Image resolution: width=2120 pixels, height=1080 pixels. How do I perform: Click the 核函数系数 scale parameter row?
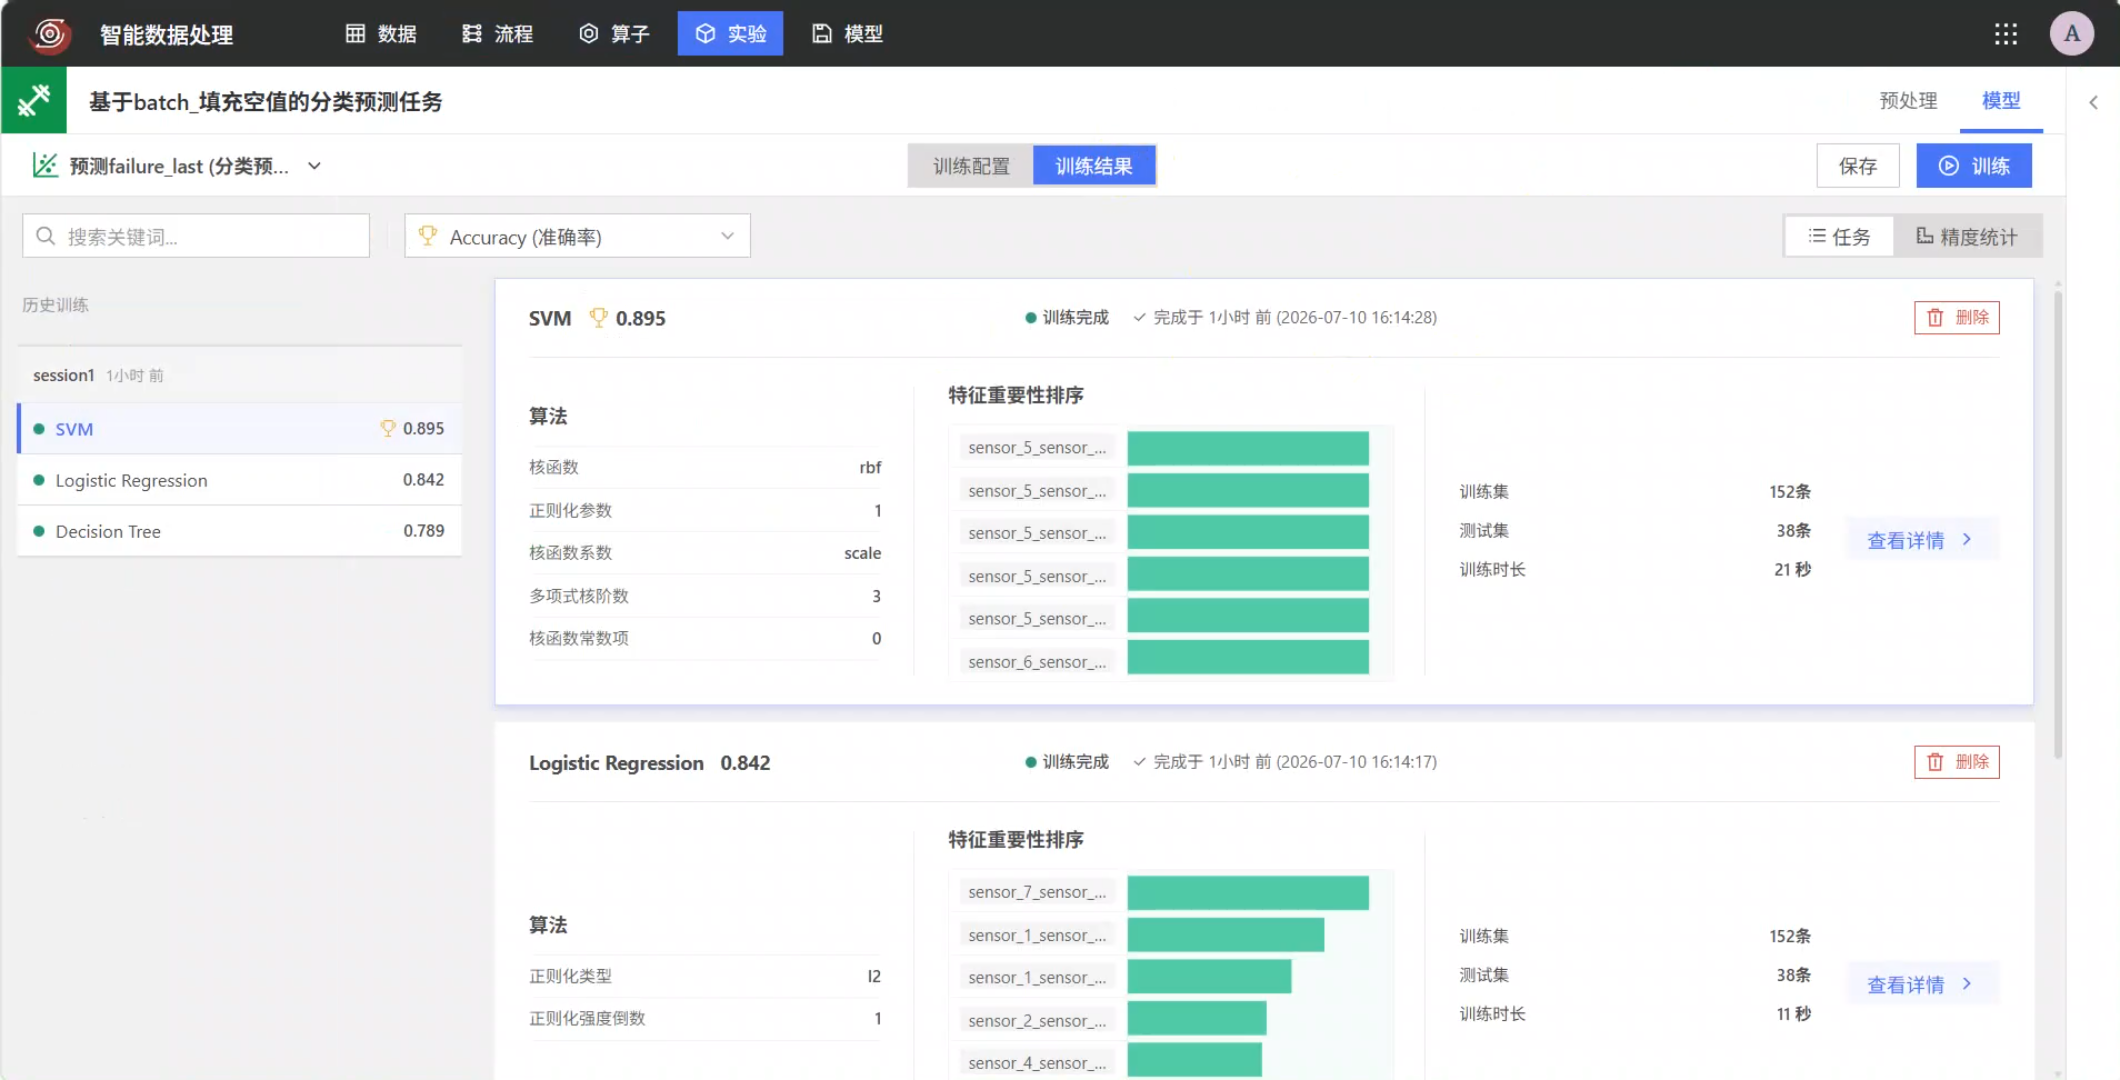(705, 553)
